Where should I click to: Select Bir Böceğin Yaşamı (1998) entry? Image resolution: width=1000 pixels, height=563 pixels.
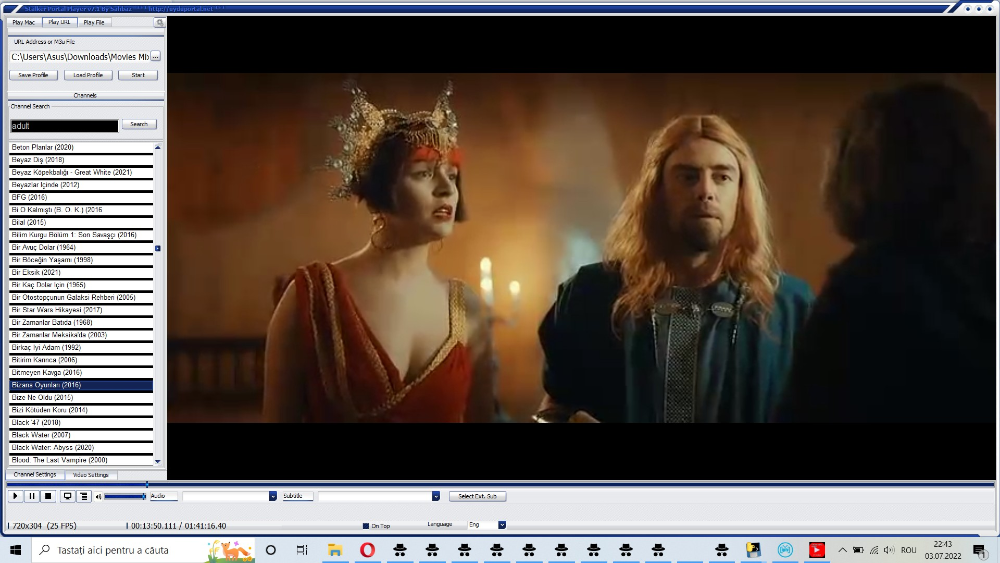81,260
